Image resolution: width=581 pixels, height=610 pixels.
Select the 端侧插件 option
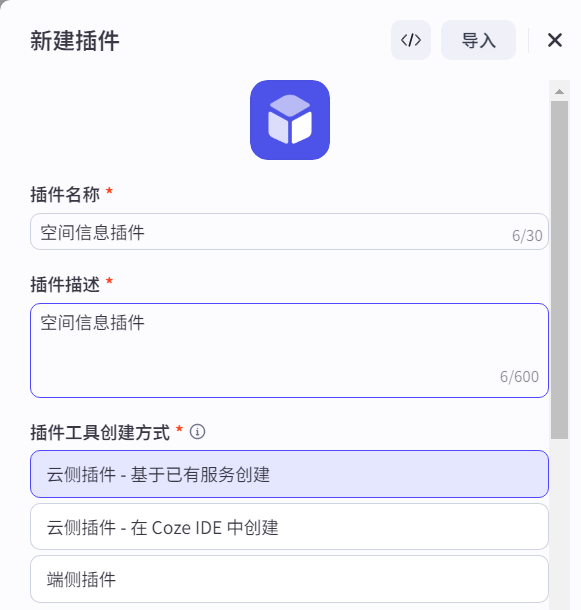point(289,579)
